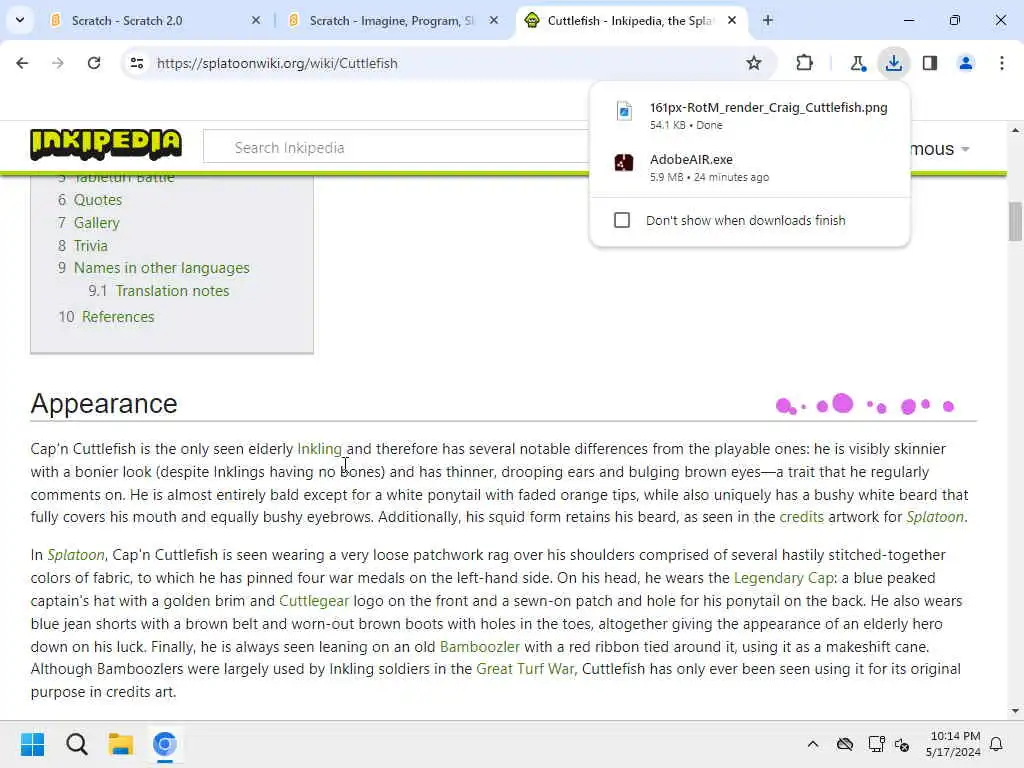Open the side panel icon

click(930, 63)
